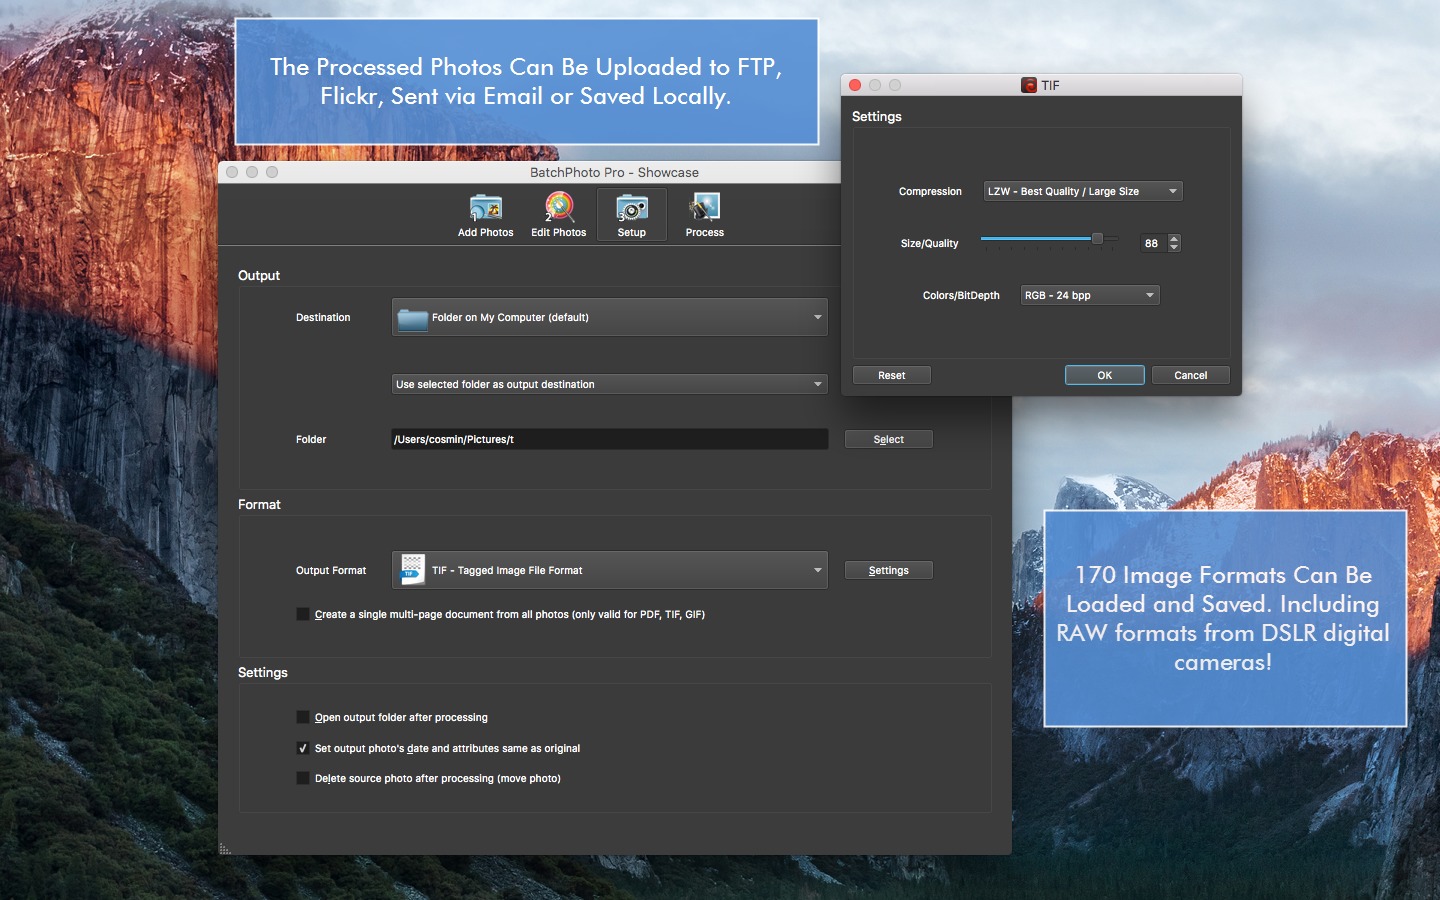
Task: Click the Size/Quality slider handle
Action: tap(1097, 239)
